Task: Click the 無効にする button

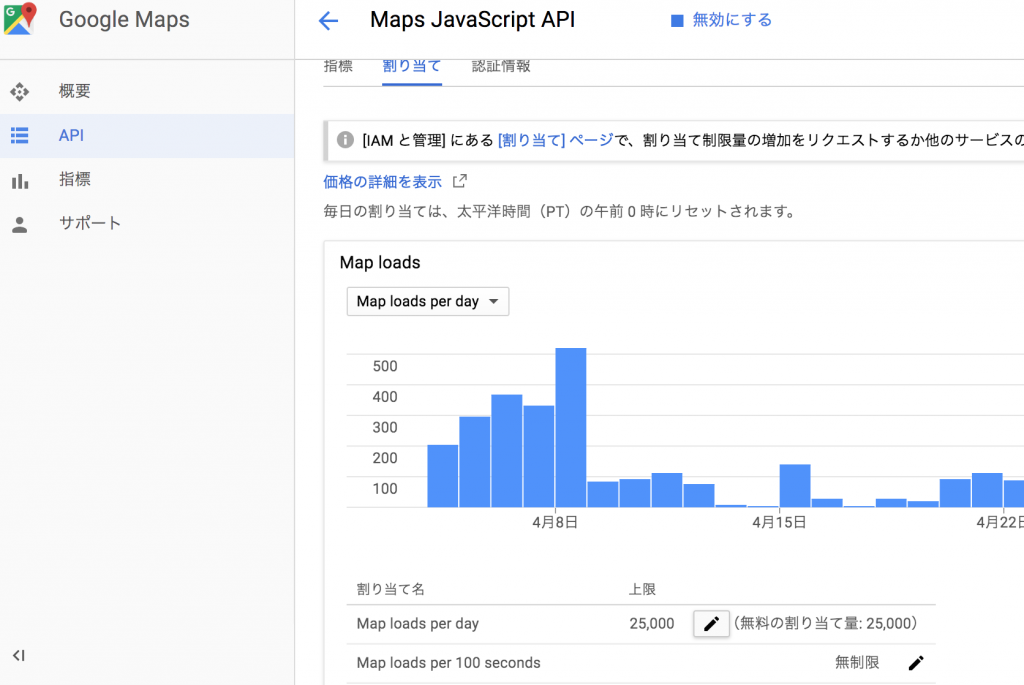Action: (x=722, y=20)
